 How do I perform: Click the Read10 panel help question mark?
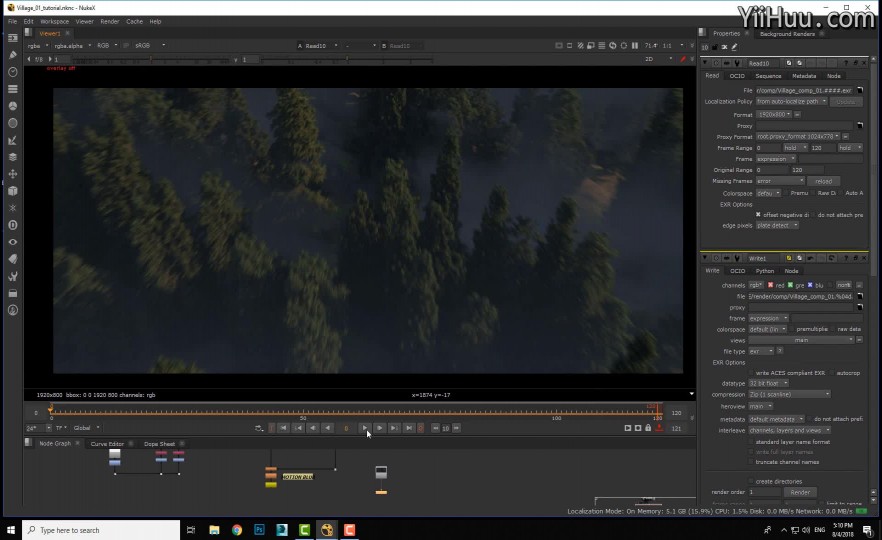[x=846, y=63]
